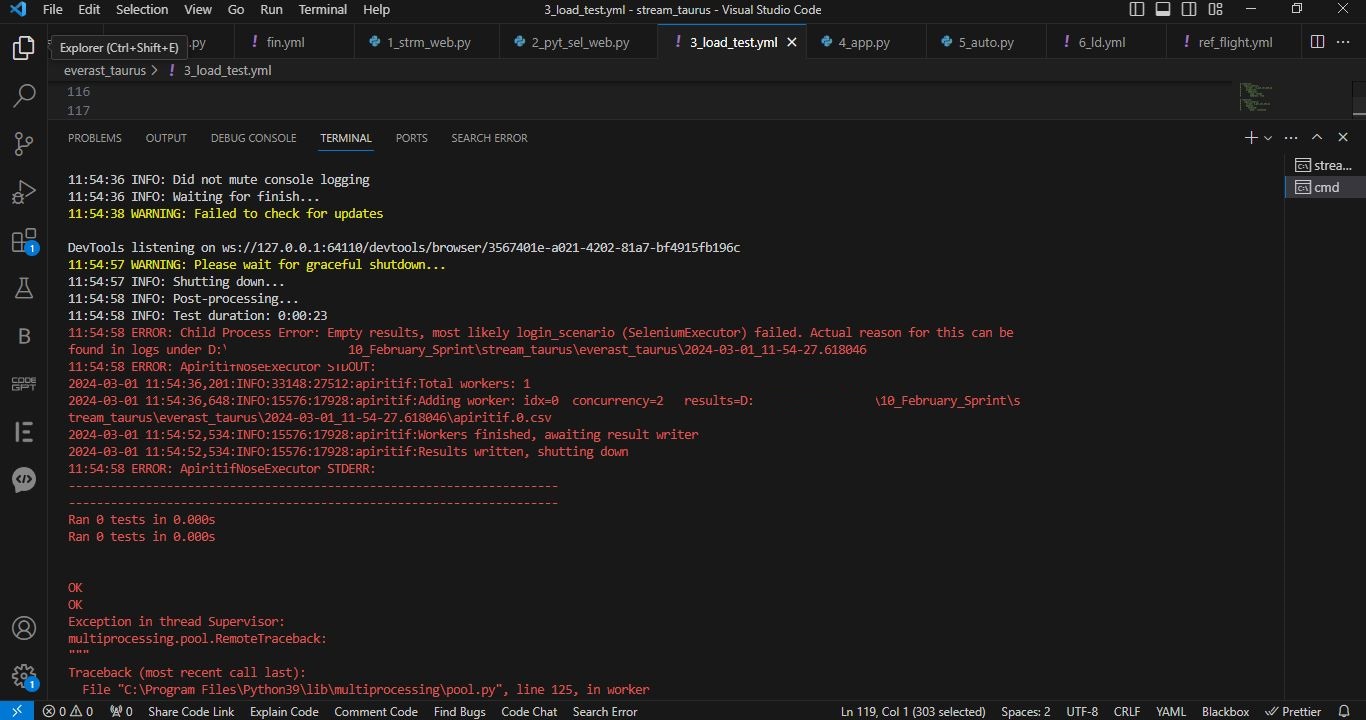Close the 3_load_test.yml editor tab

coord(792,42)
